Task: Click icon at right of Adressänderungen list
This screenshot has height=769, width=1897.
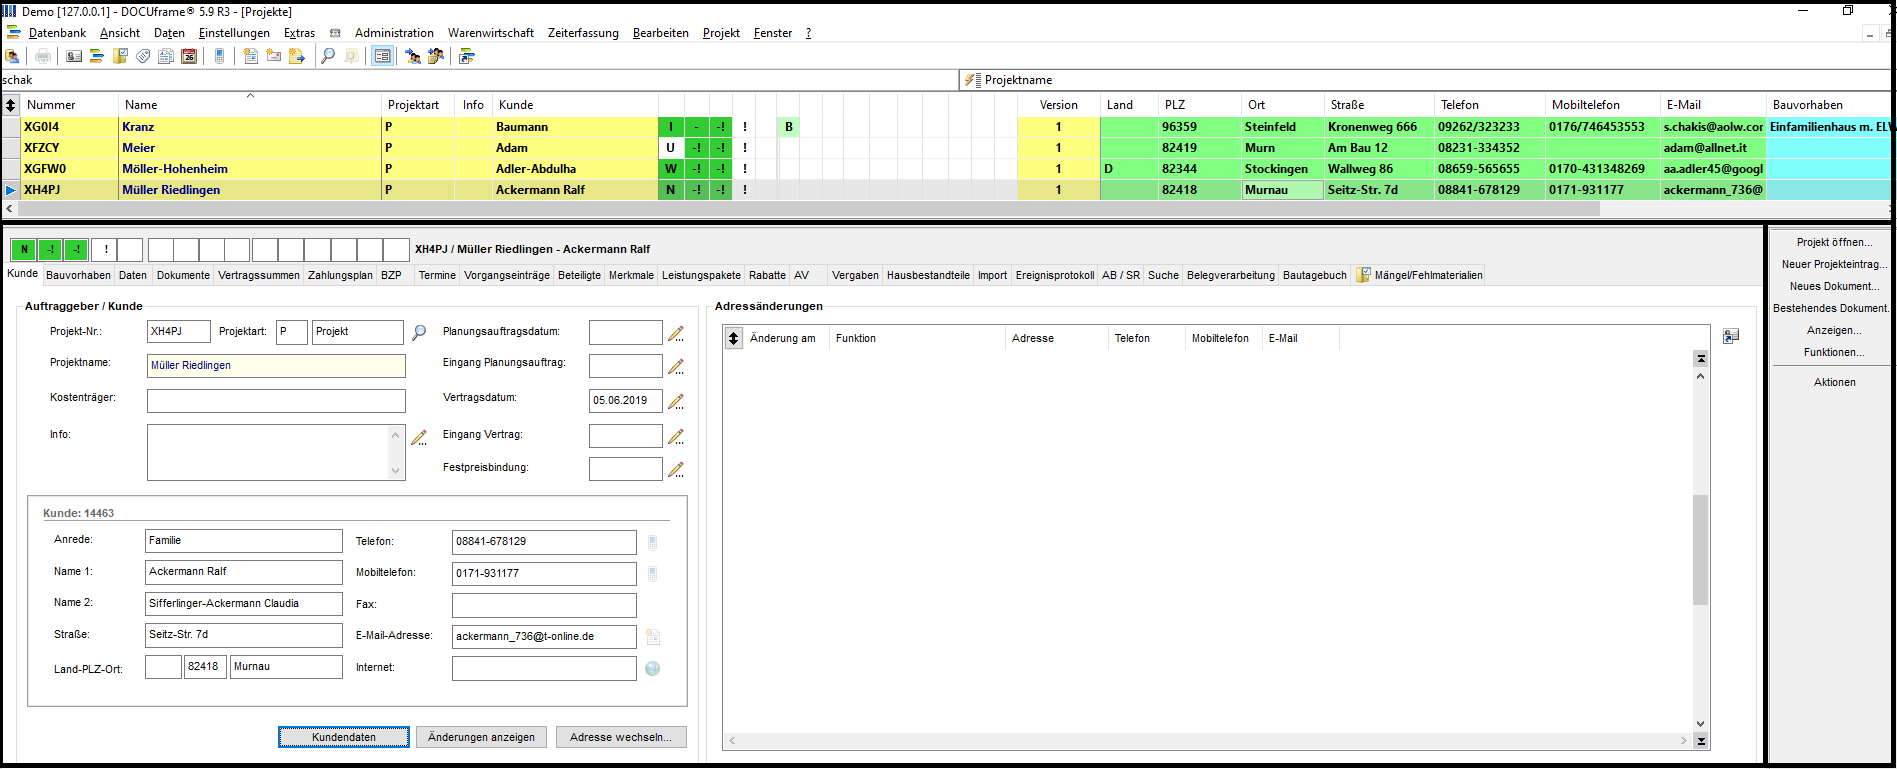Action: 1731,336
